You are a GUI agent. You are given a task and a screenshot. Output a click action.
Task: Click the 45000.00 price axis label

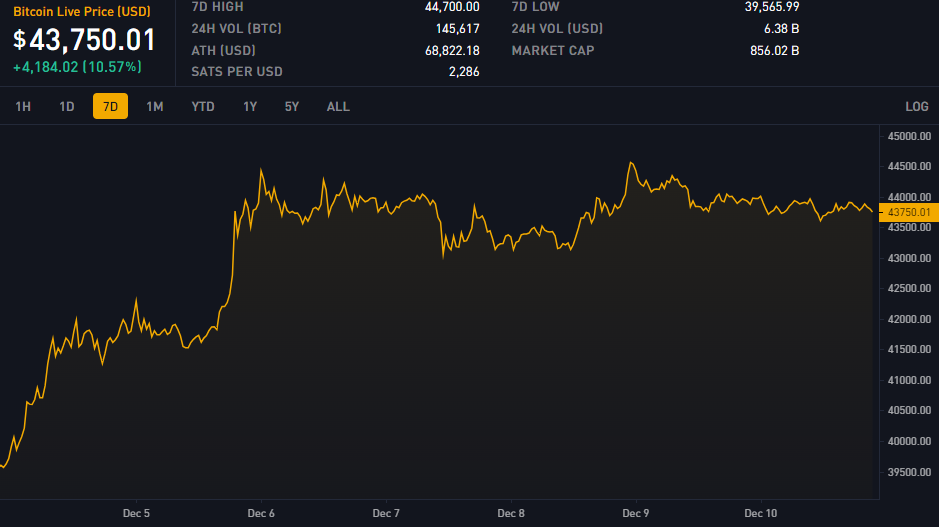(909, 136)
